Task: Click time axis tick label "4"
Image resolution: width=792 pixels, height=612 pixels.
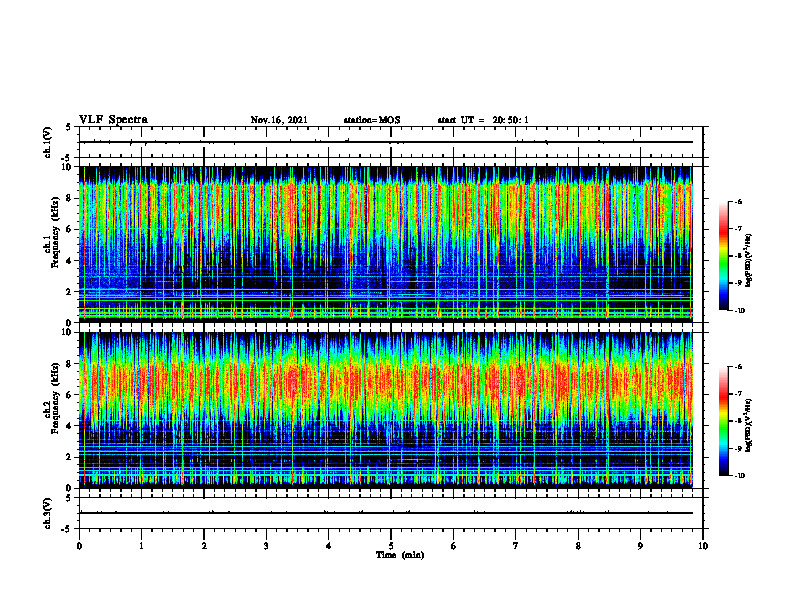Action: click(329, 546)
